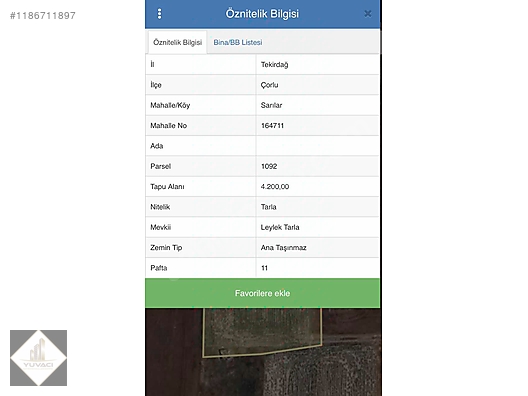Click the Ana Taşınmaz value
The width and height of the screenshot is (528, 396).
point(283,248)
